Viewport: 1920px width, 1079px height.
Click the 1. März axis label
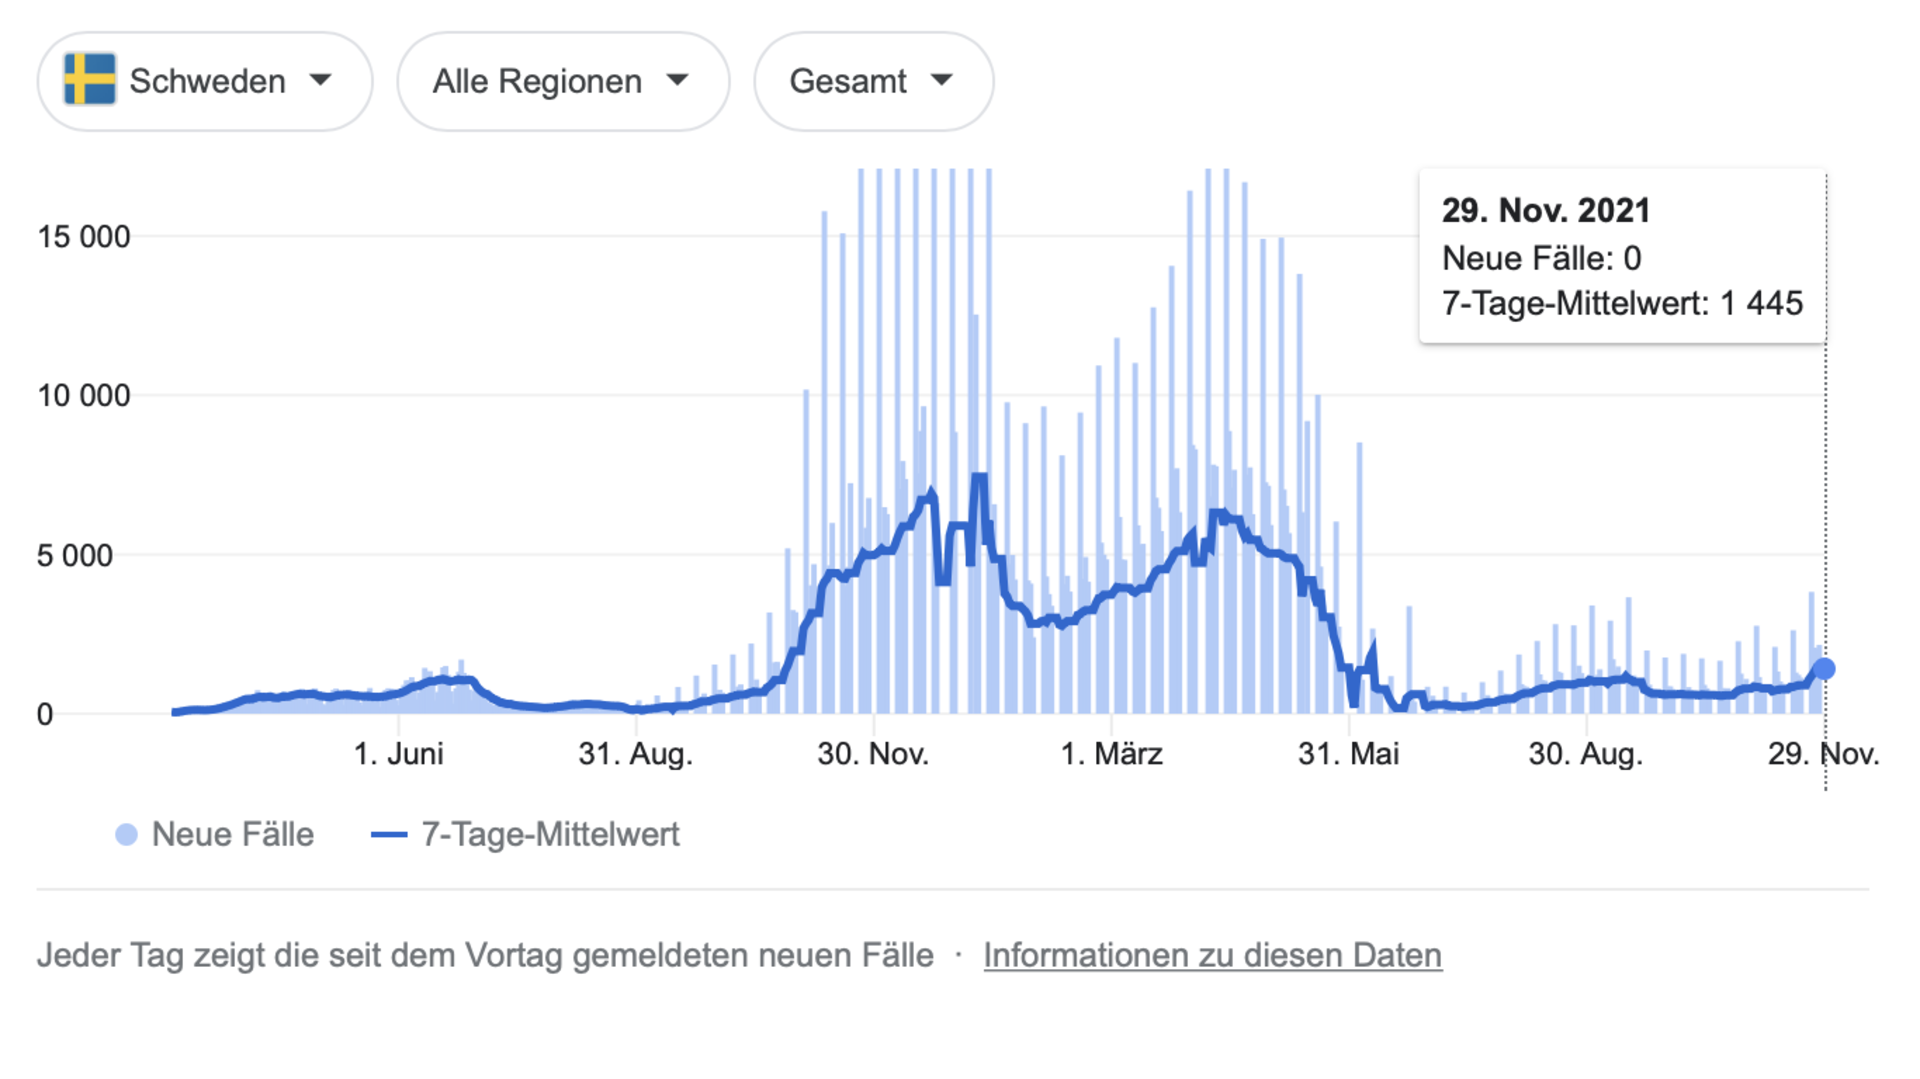[x=1113, y=754]
